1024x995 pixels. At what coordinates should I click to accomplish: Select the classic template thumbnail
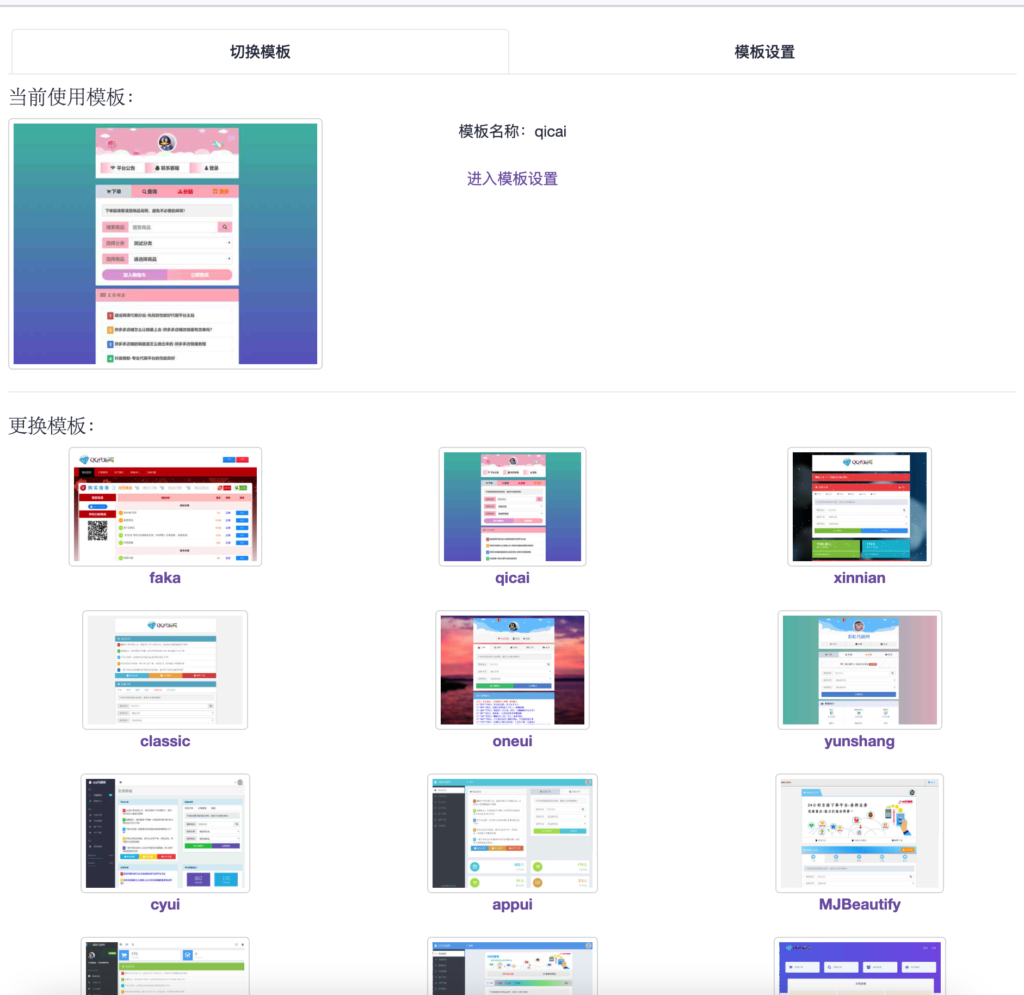(x=165, y=670)
